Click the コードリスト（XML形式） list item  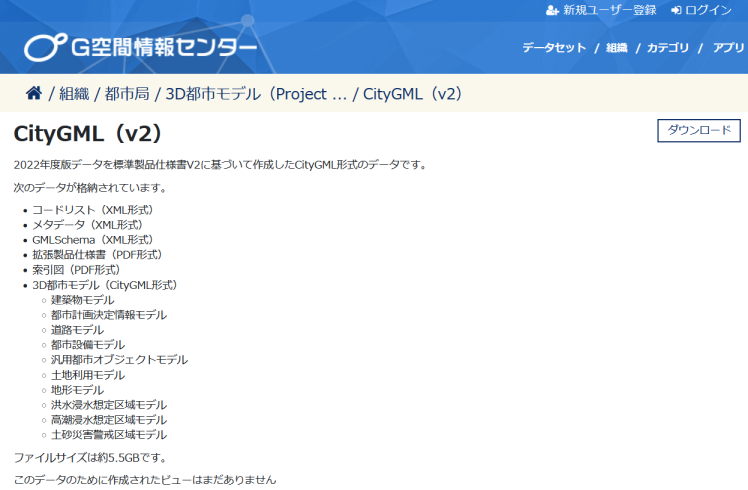pyautogui.click(x=92, y=210)
